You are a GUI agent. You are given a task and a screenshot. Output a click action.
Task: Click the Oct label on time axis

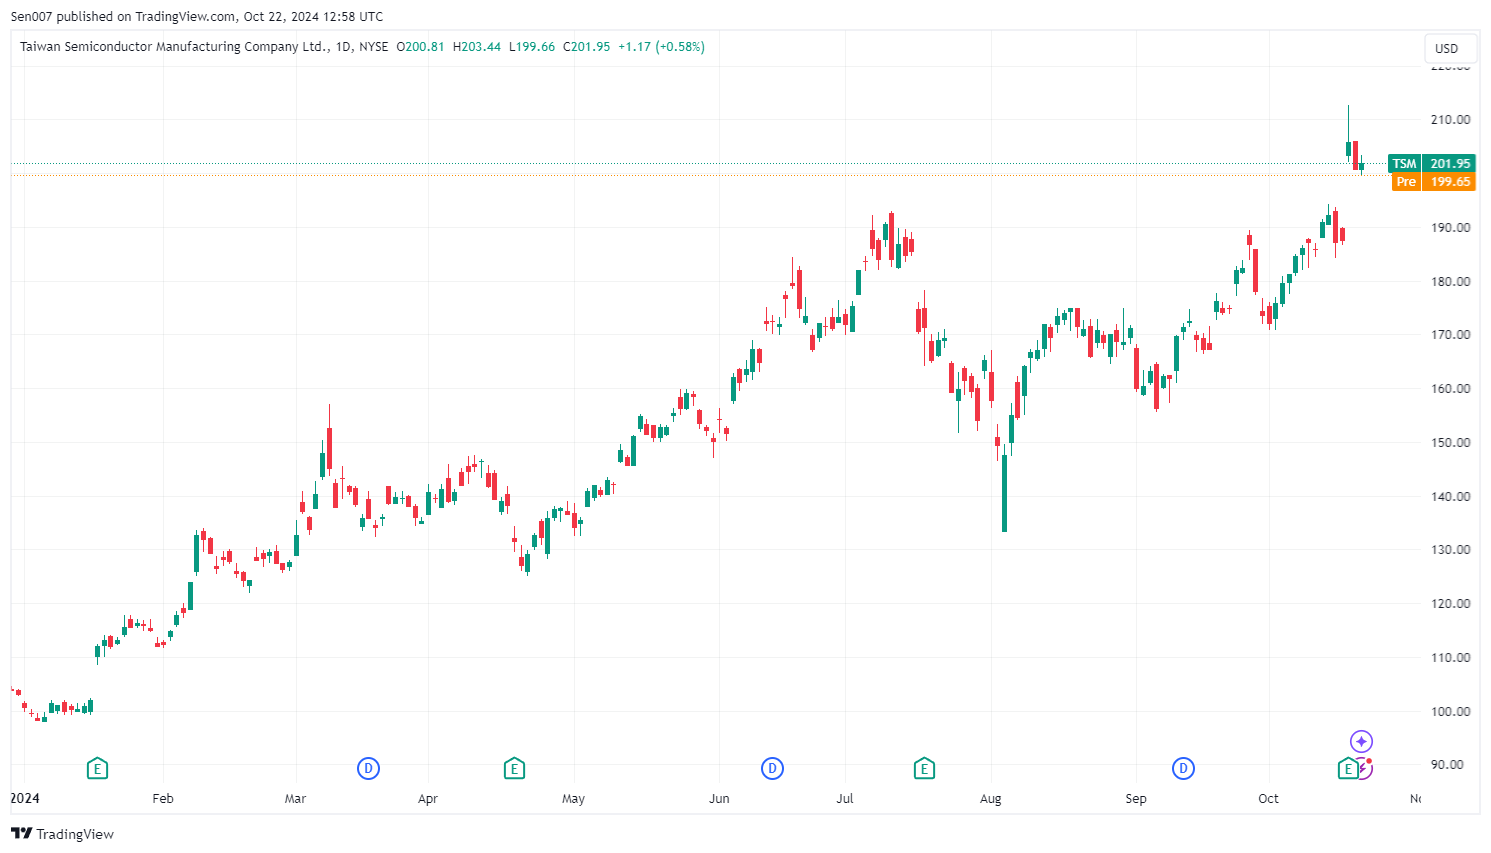pyautogui.click(x=1268, y=798)
